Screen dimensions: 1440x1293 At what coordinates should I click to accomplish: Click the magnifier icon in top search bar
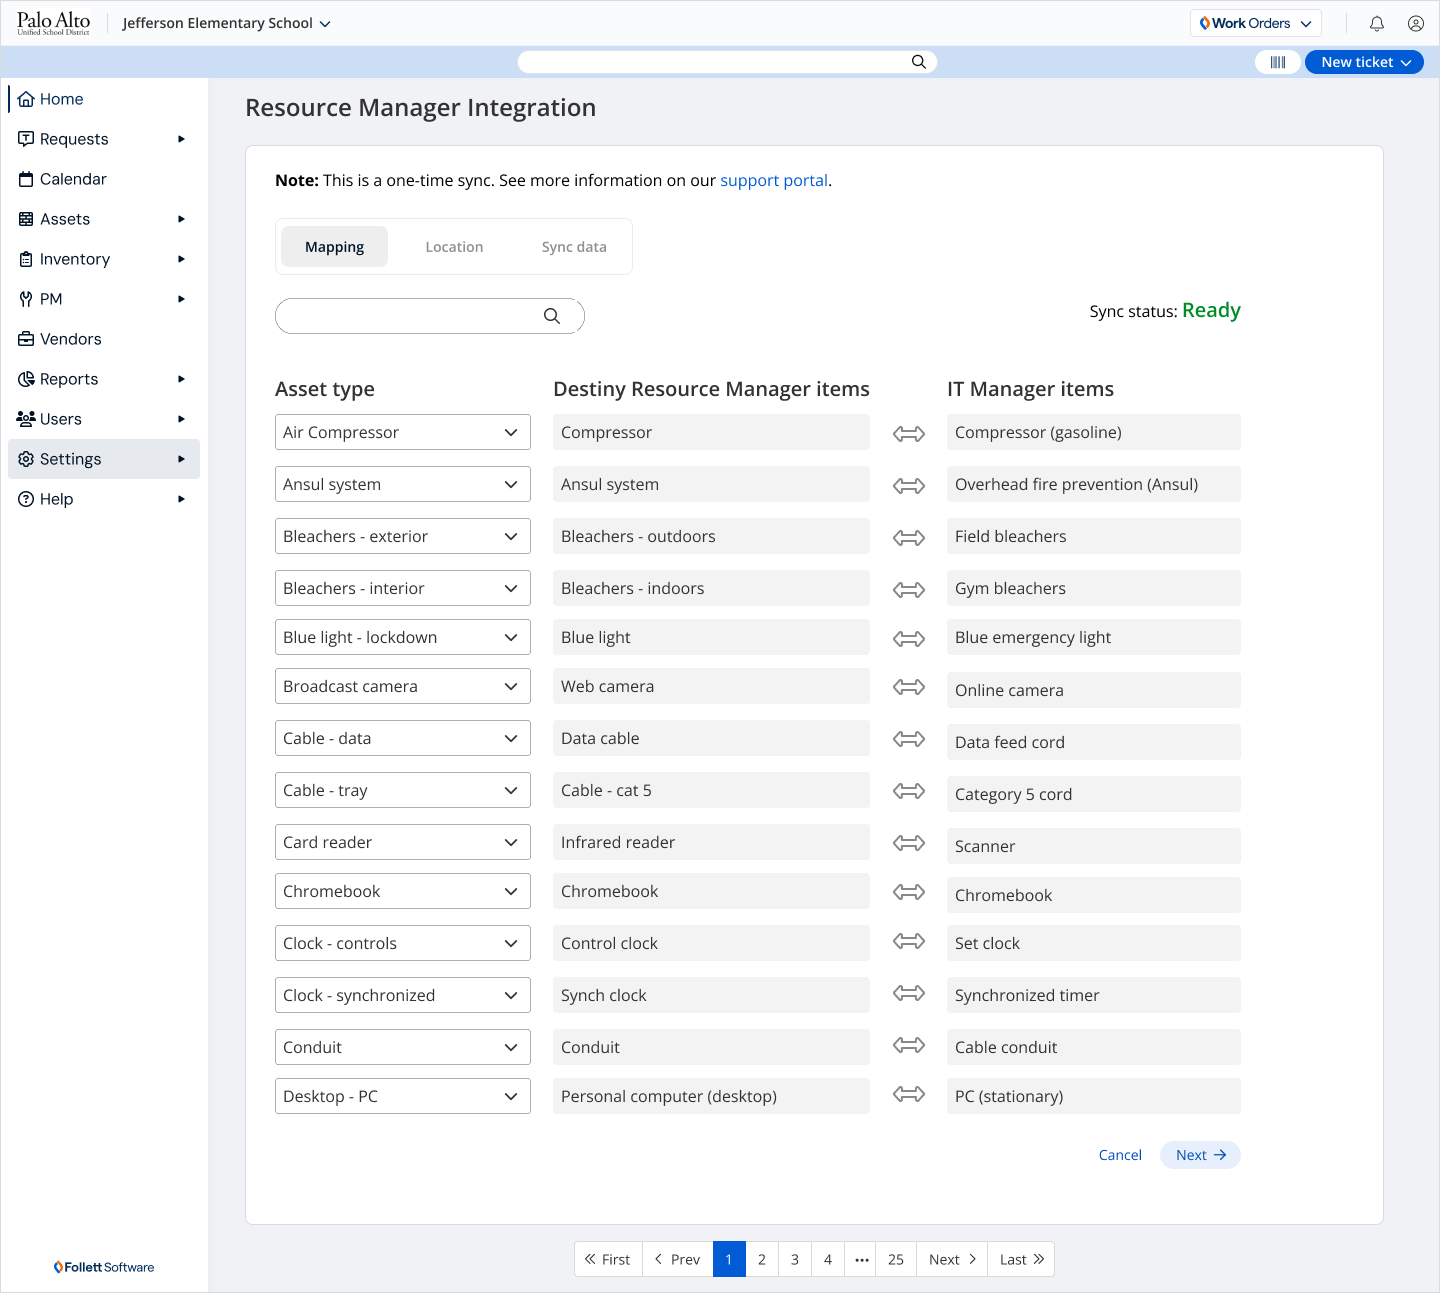click(918, 62)
